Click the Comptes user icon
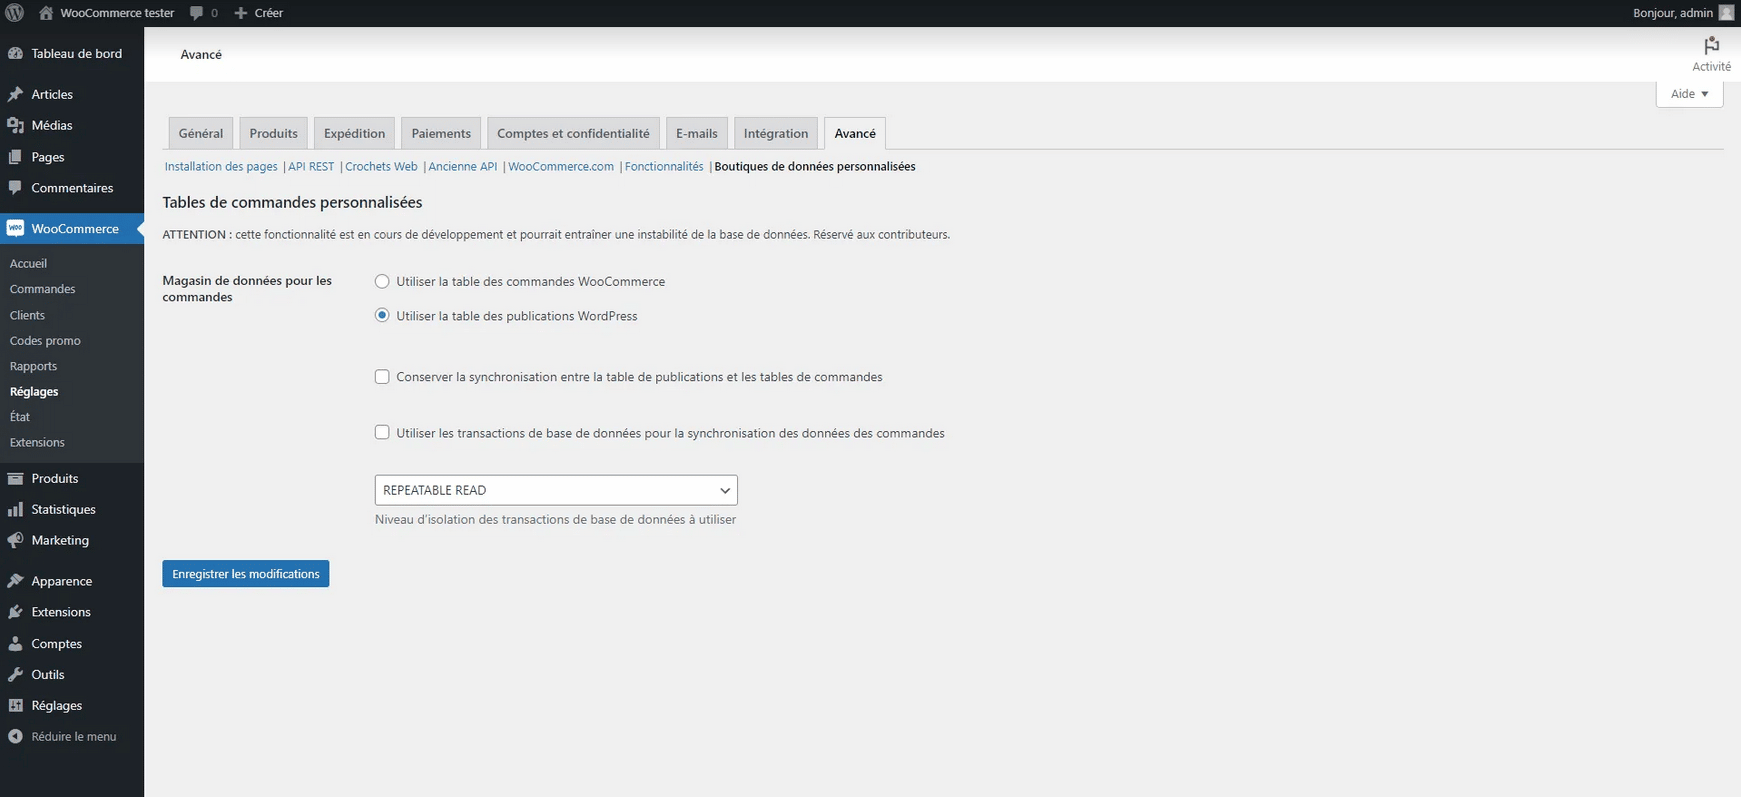1741x797 pixels. click(x=15, y=644)
